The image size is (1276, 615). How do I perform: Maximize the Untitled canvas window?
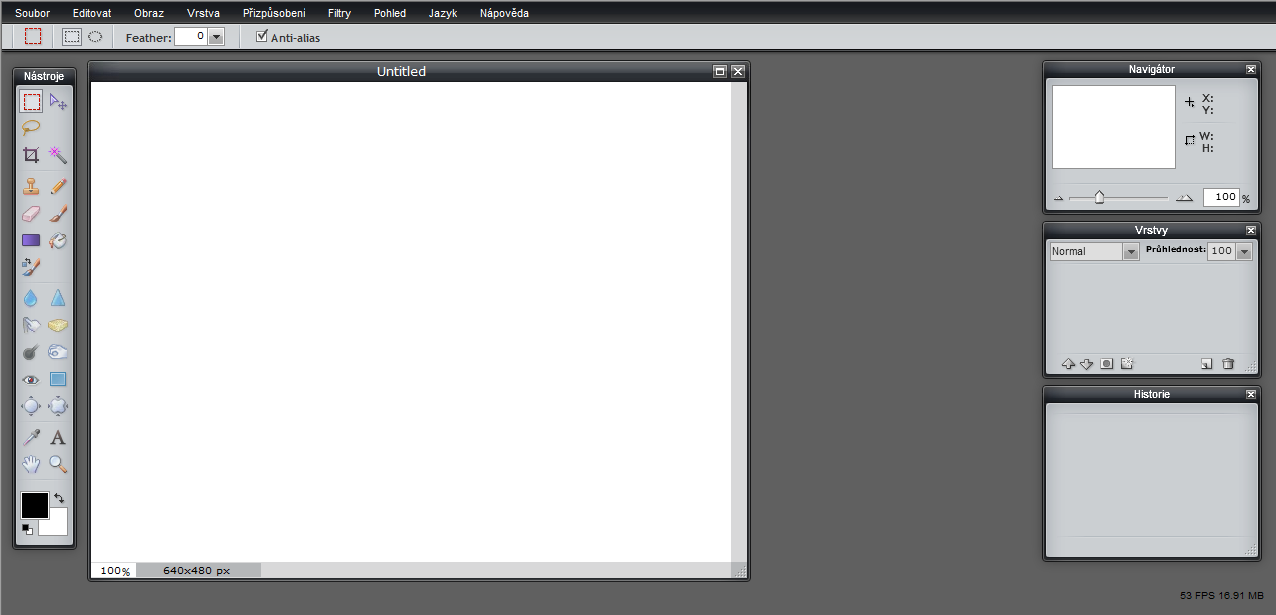[x=719, y=71]
